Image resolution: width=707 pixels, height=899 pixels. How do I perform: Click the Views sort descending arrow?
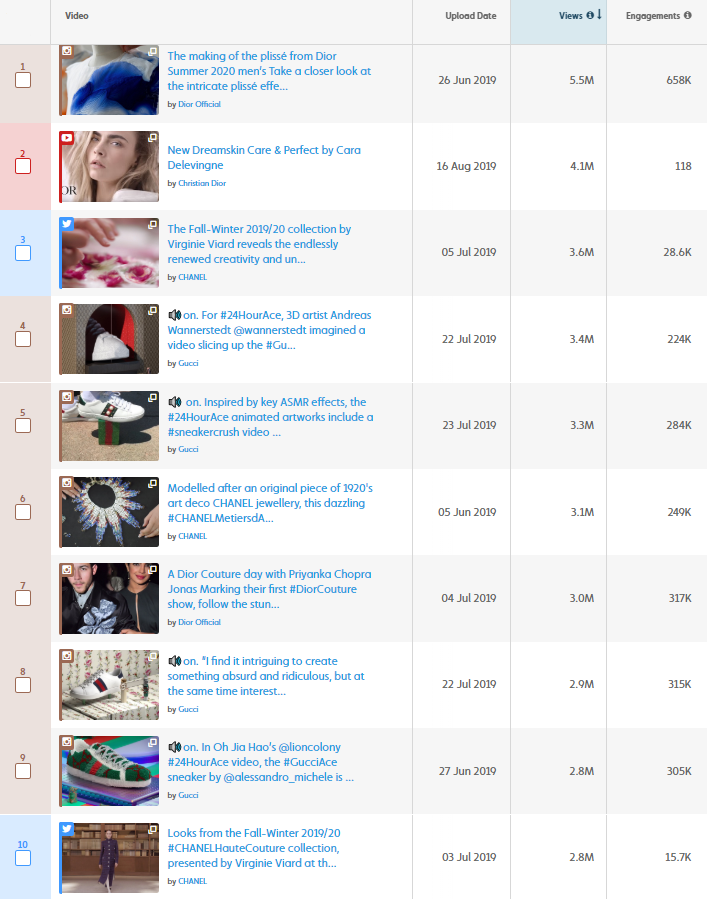(x=599, y=14)
